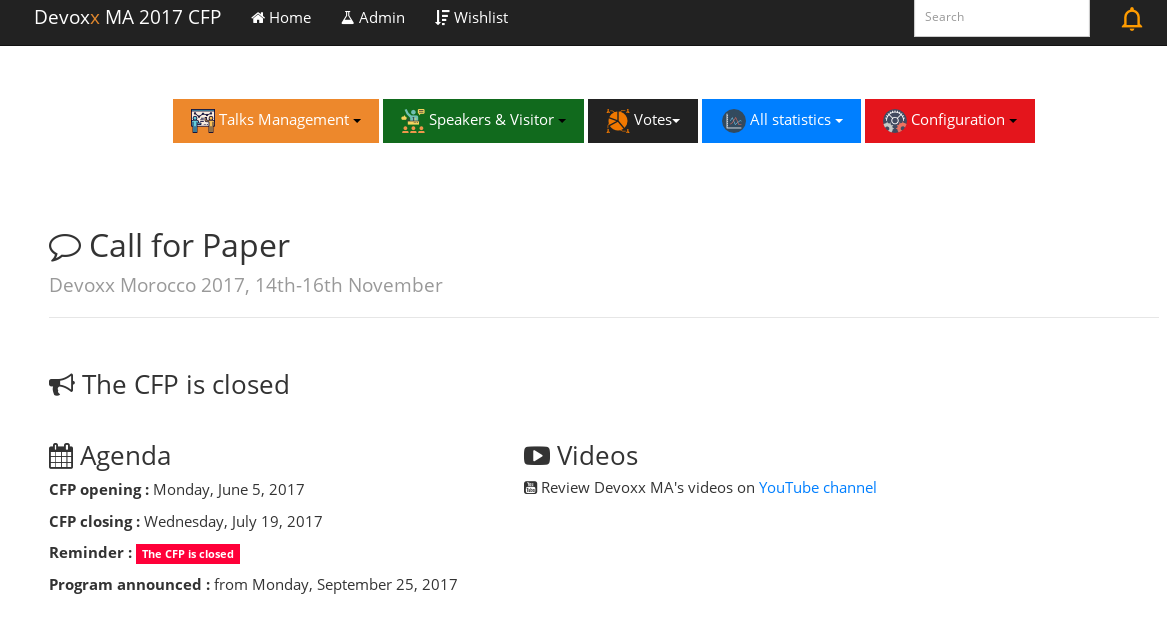
Task: Click the 'Reminder :' label
Action: 91,553
